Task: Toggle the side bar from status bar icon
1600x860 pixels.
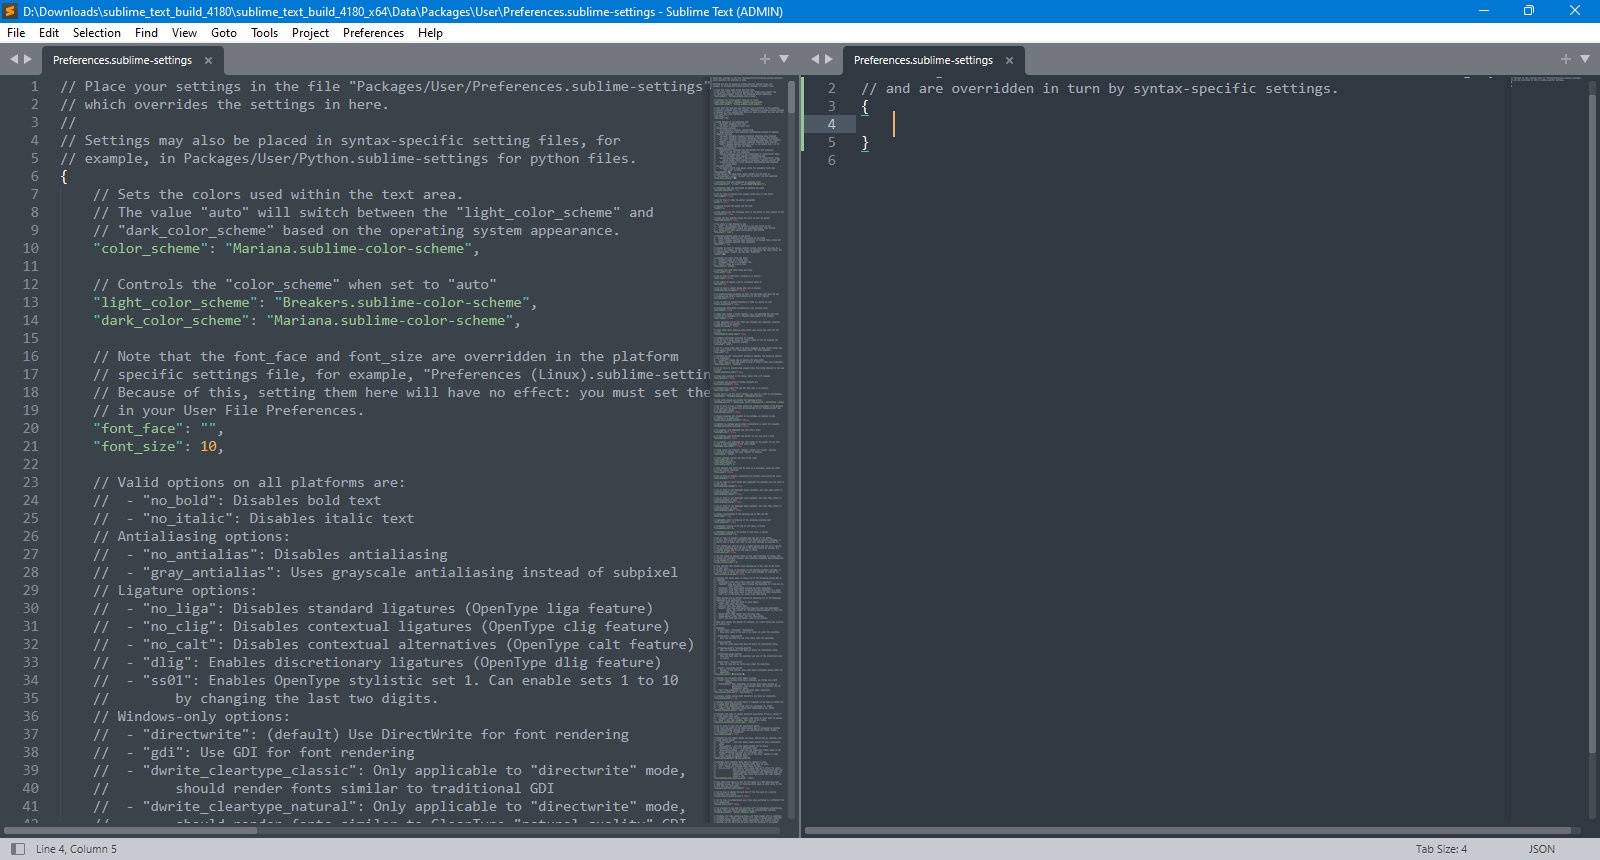Action: (17, 849)
